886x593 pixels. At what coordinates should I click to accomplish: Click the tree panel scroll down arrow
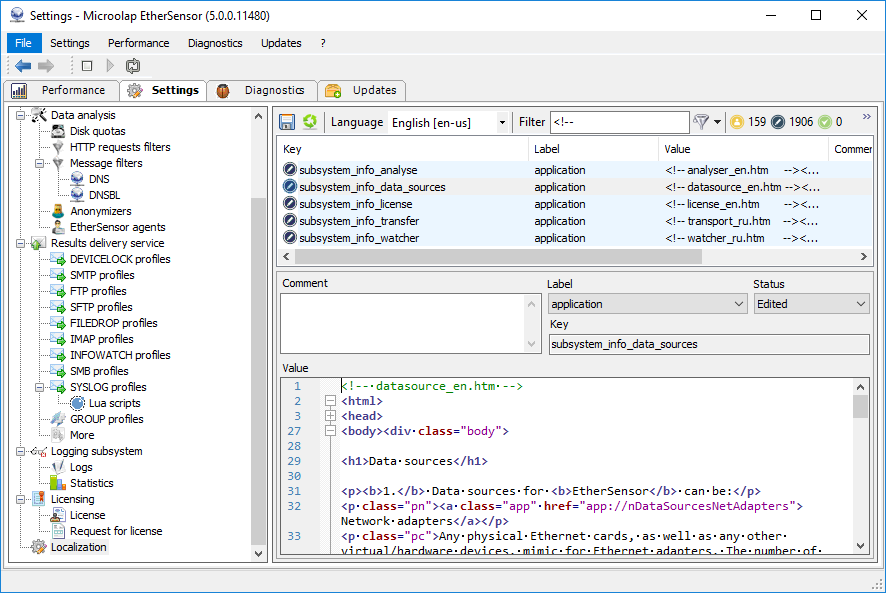click(x=258, y=554)
